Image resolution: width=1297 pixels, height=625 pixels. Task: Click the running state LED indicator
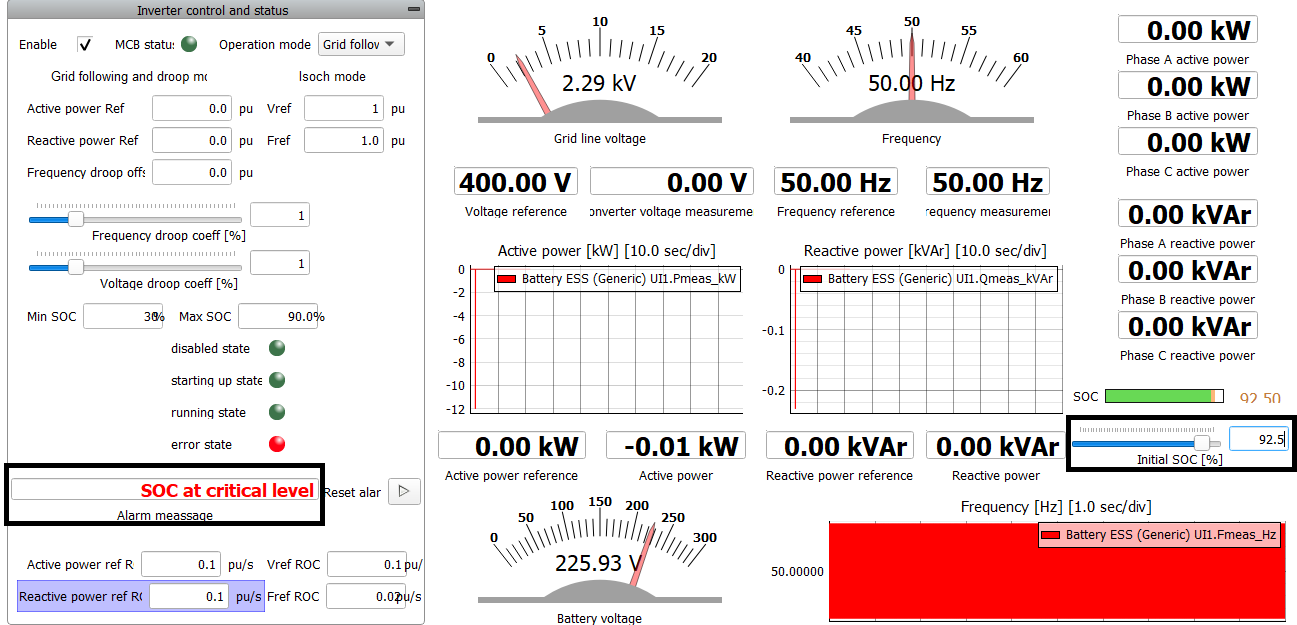coord(278,412)
